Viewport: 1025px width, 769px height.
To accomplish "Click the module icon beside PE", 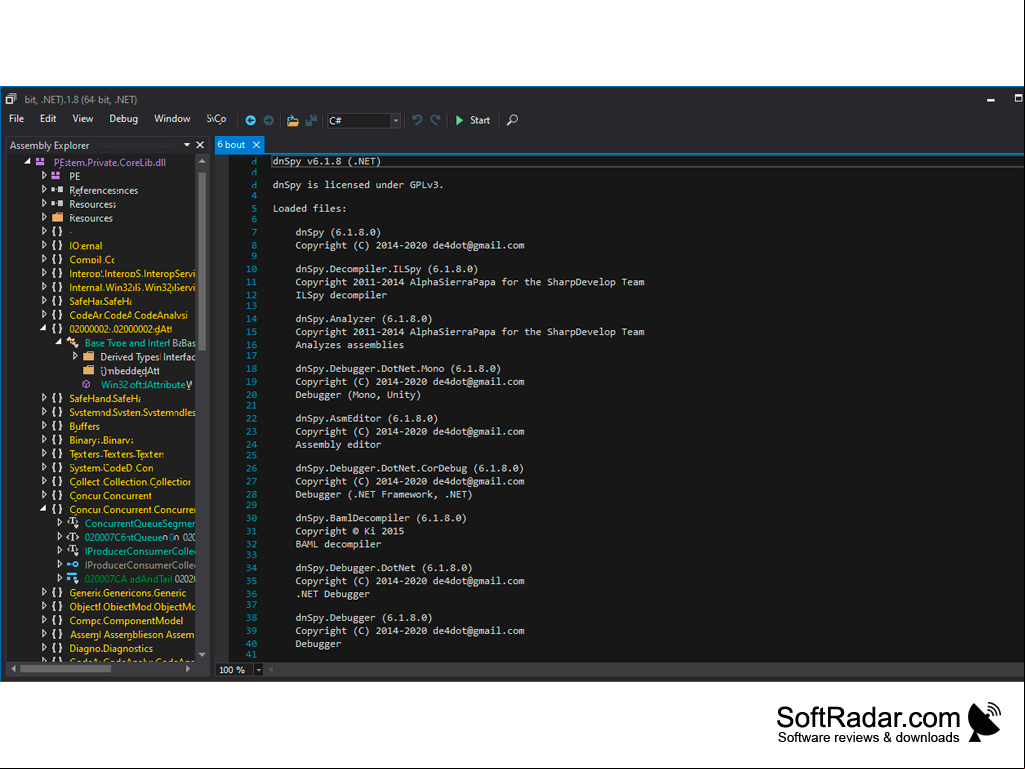I will pos(56,176).
